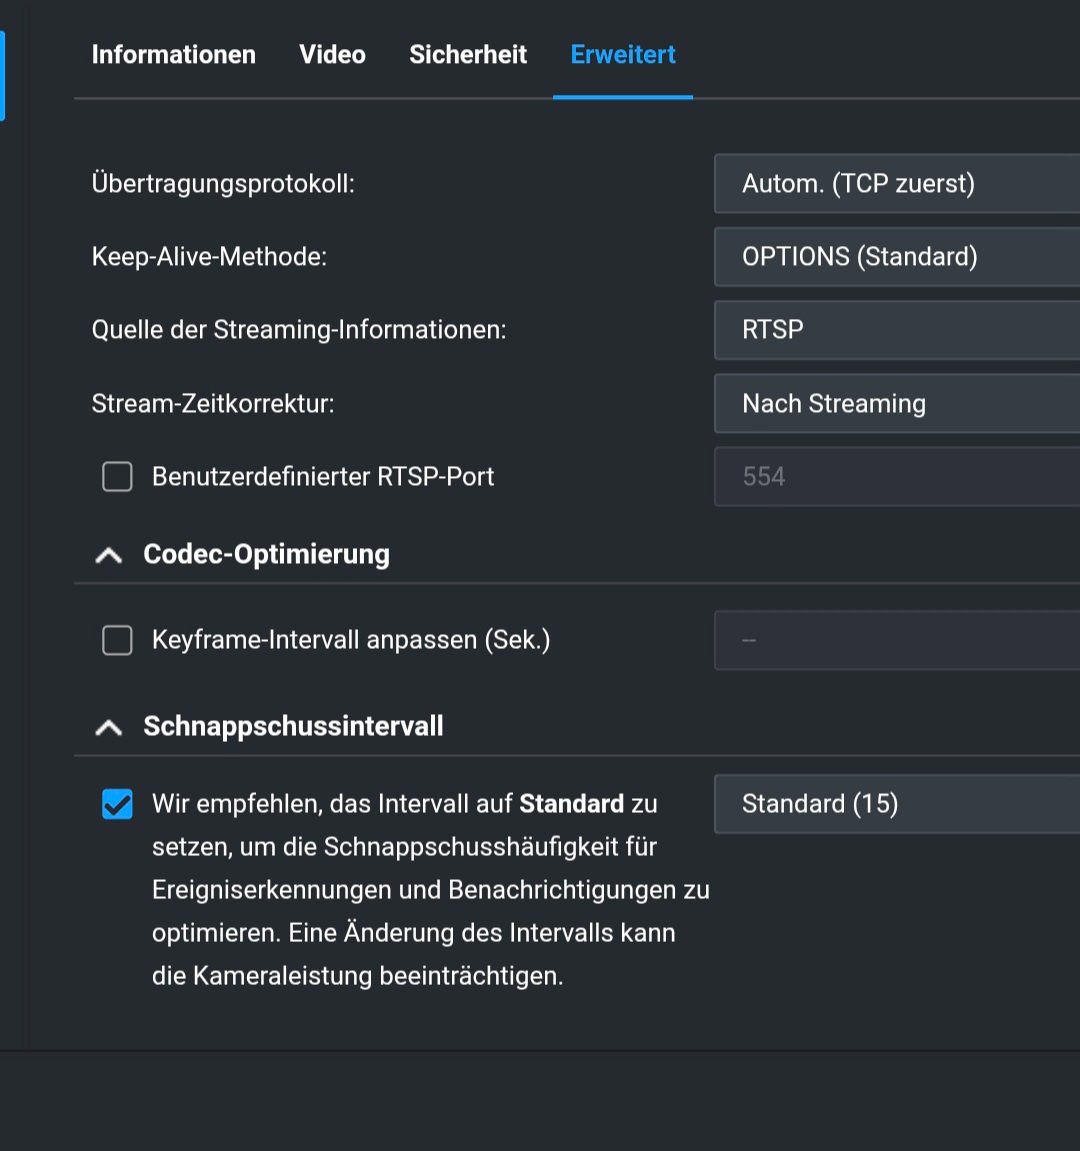
Task: Open the Stream-Zeitkorrektur dropdown
Action: [896, 404]
